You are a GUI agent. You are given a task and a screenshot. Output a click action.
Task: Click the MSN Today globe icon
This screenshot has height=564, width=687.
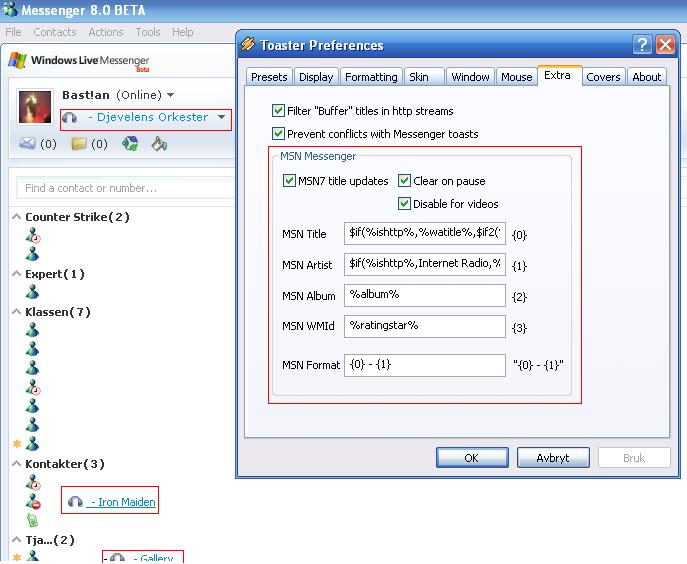[x=130, y=143]
